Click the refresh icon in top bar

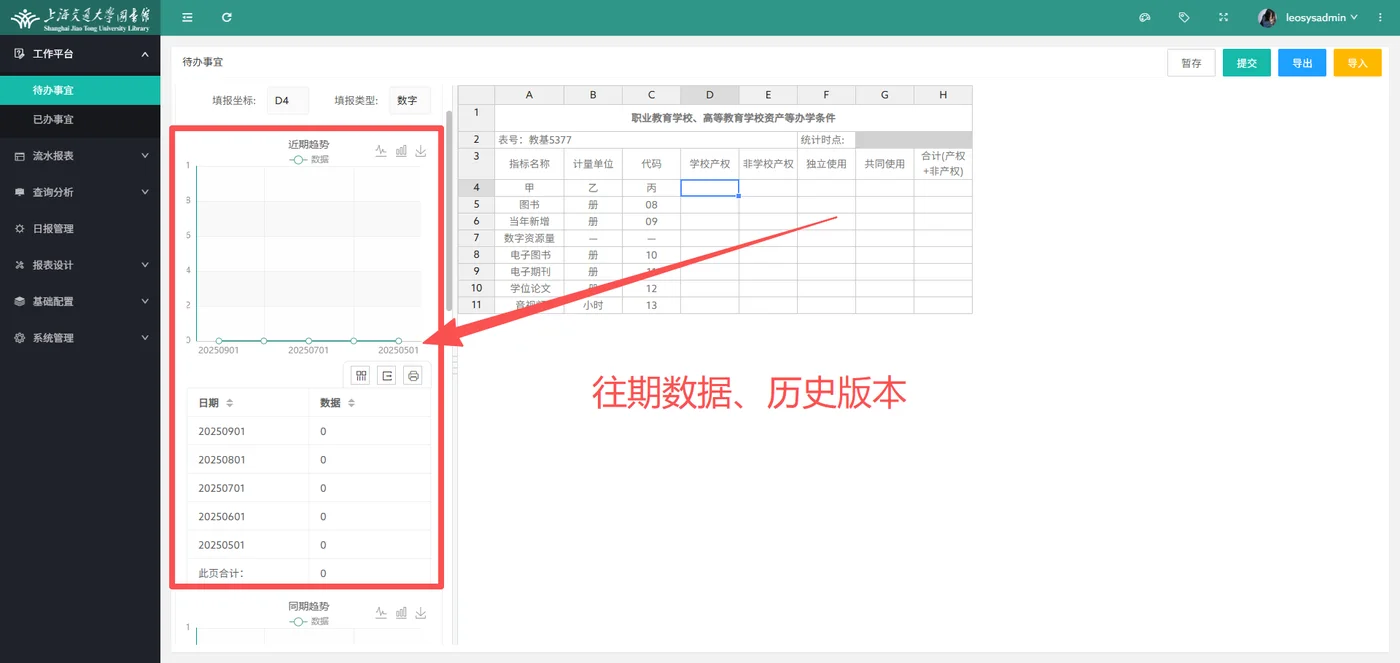[x=227, y=17]
